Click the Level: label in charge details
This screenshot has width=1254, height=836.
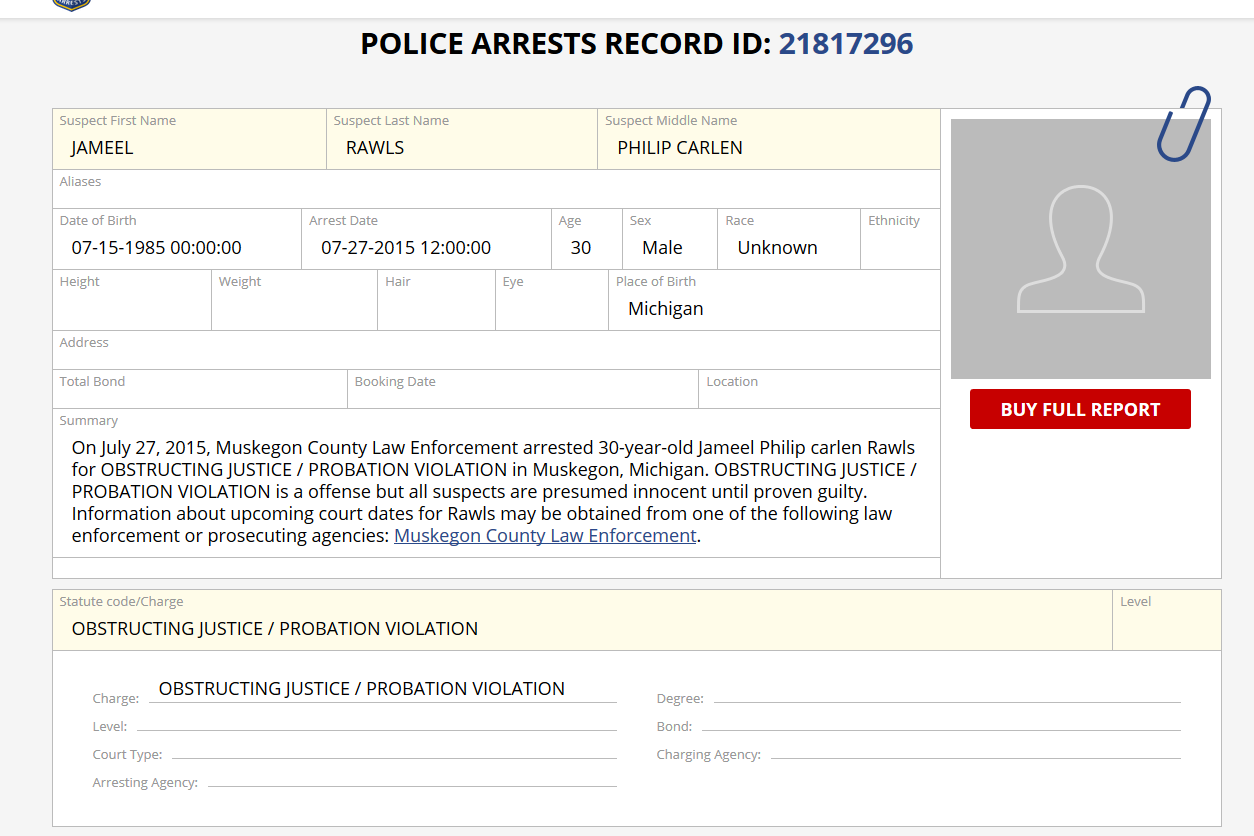[109, 726]
